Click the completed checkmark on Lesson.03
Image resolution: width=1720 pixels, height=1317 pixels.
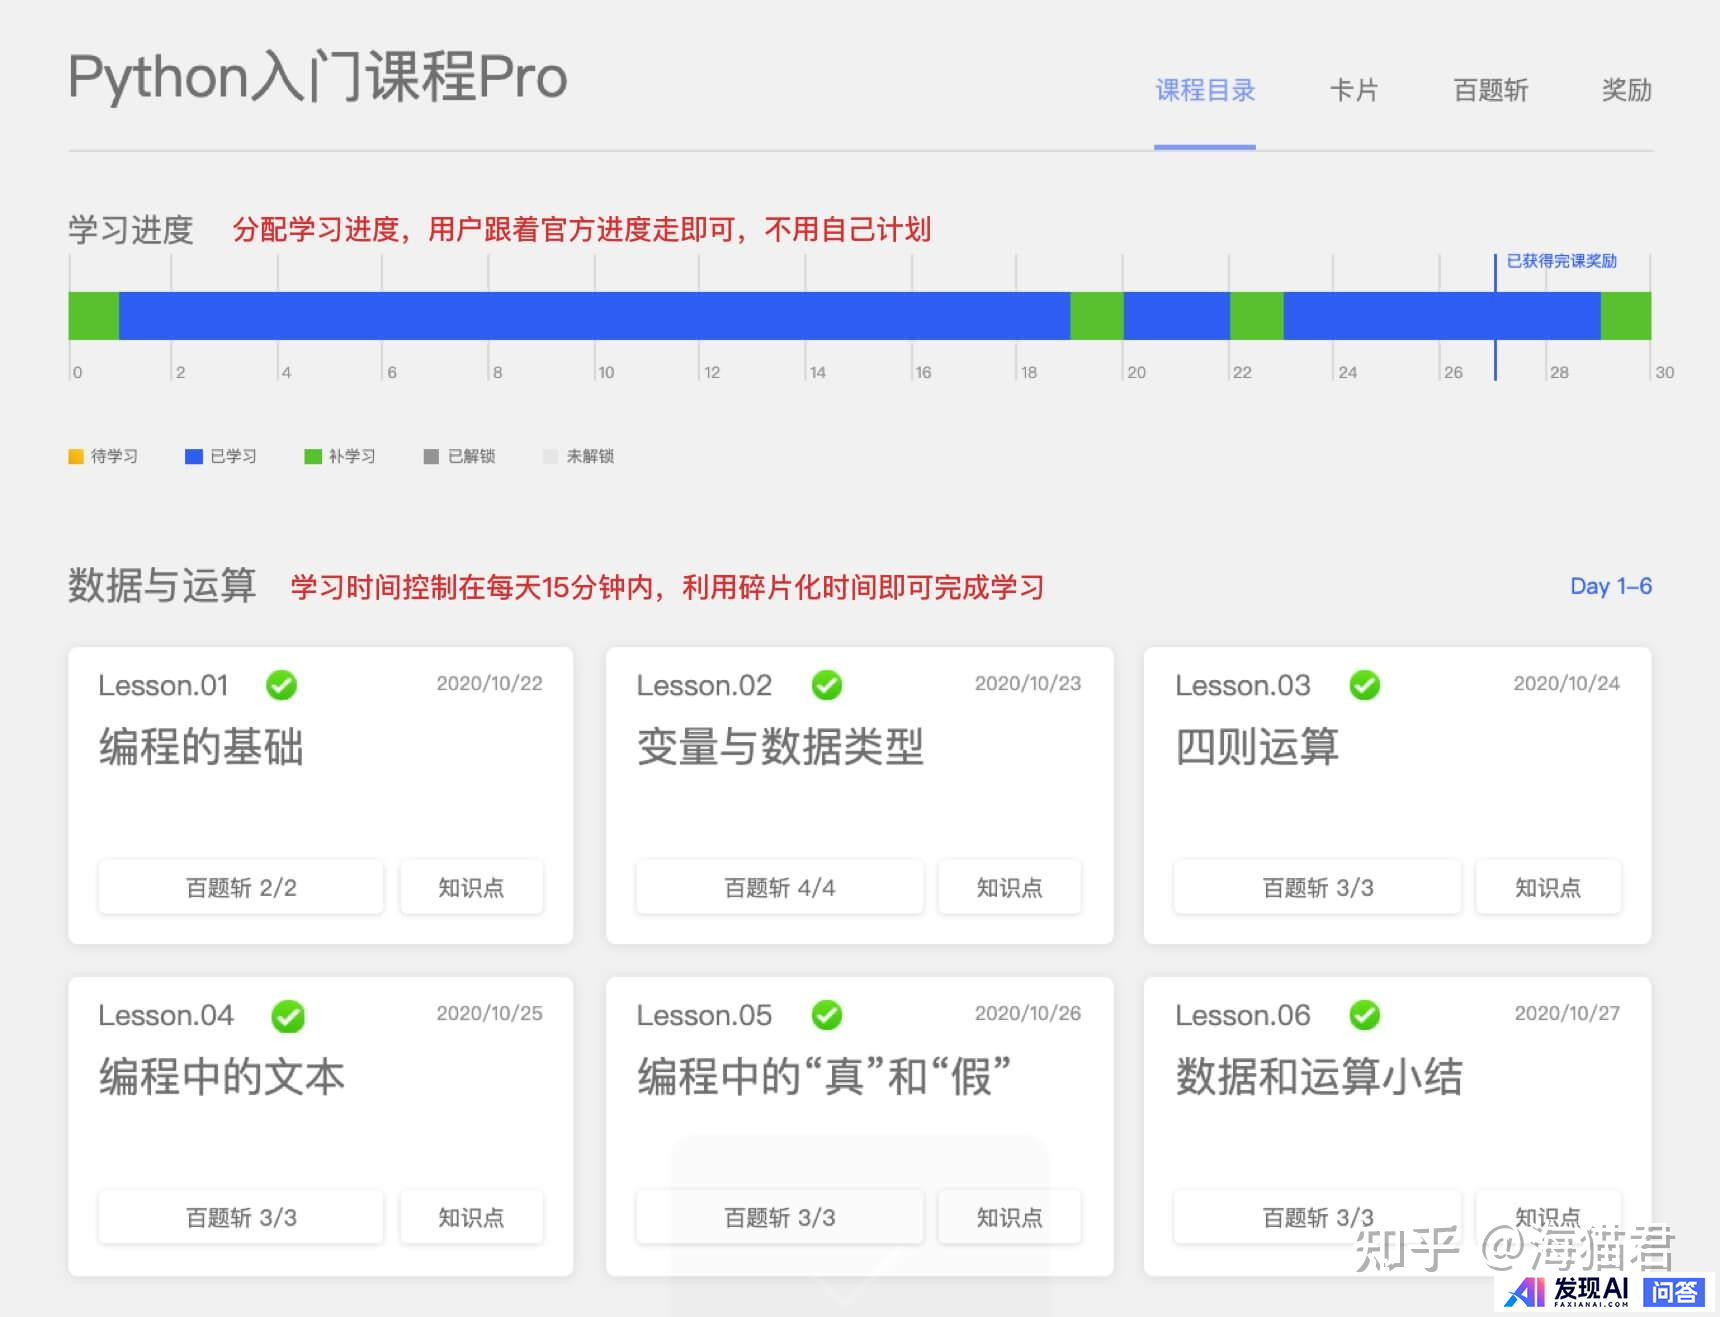tap(1364, 686)
